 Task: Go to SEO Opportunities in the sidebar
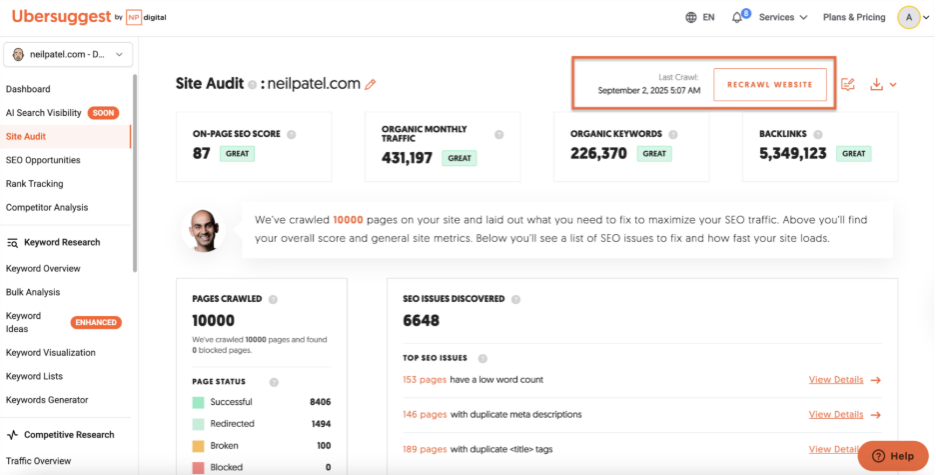coord(43,160)
